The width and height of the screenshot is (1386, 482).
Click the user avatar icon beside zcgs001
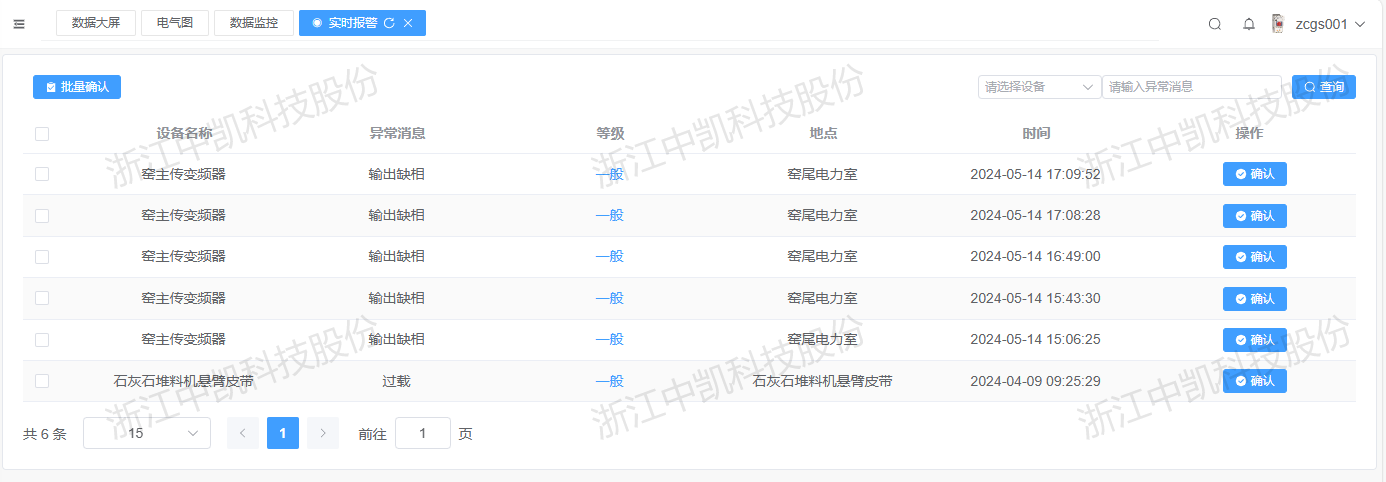[1277, 24]
